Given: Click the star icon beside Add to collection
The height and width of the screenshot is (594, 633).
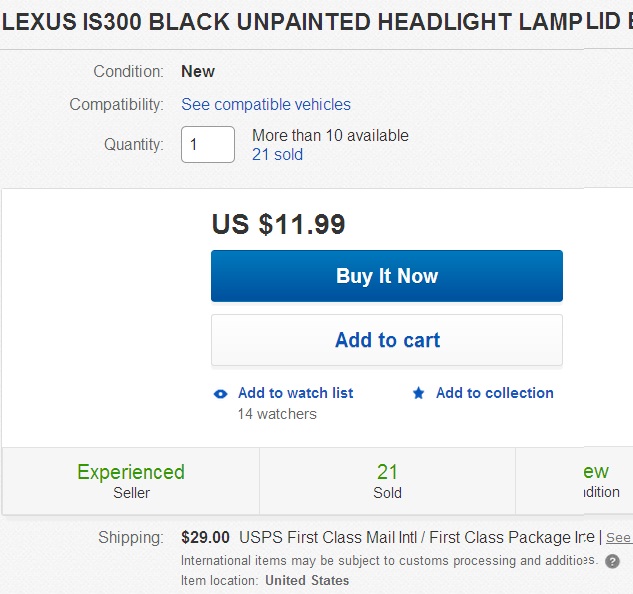Looking at the screenshot, I should (x=419, y=394).
